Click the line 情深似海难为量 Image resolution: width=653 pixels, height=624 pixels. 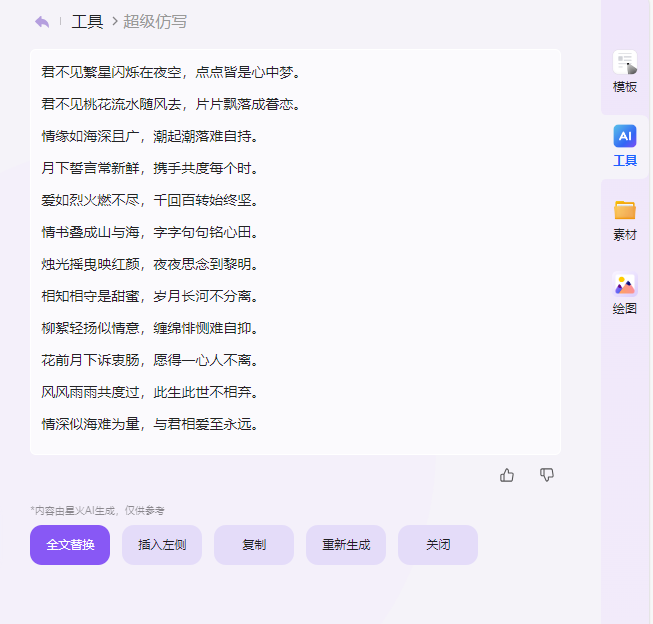[x=90, y=424]
